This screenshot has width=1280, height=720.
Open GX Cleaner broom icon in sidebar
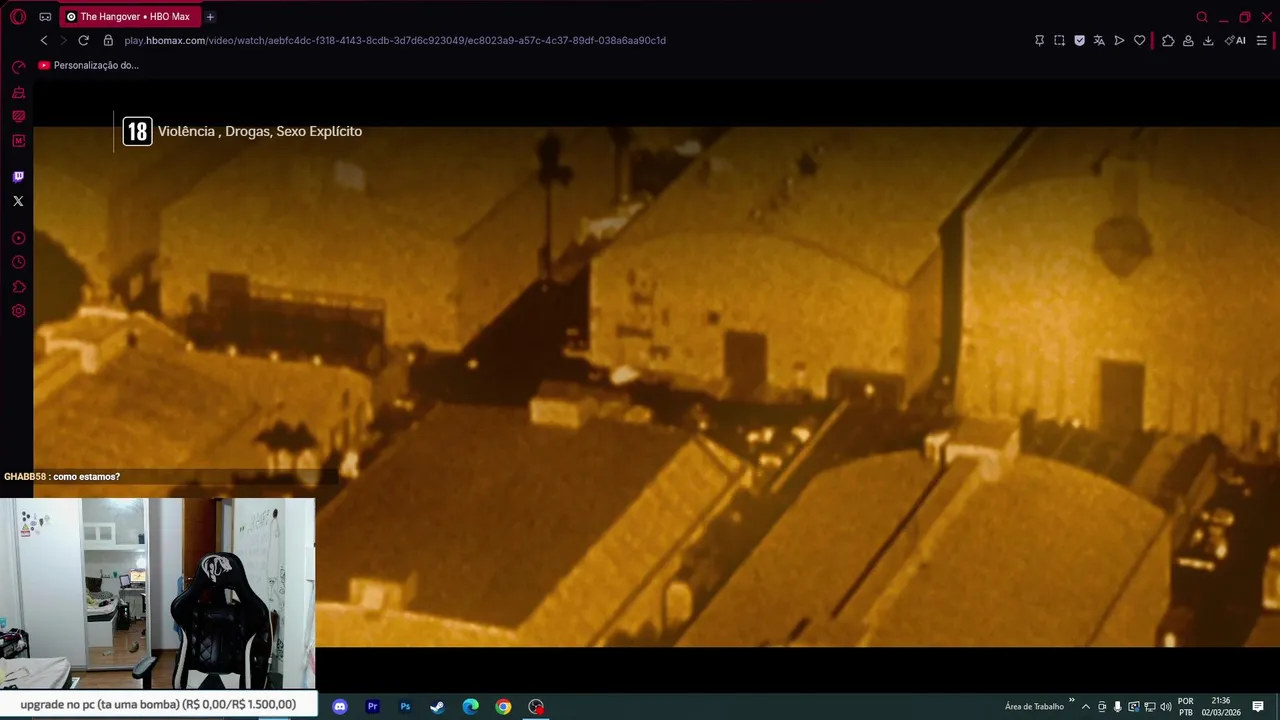pyautogui.click(x=18, y=92)
